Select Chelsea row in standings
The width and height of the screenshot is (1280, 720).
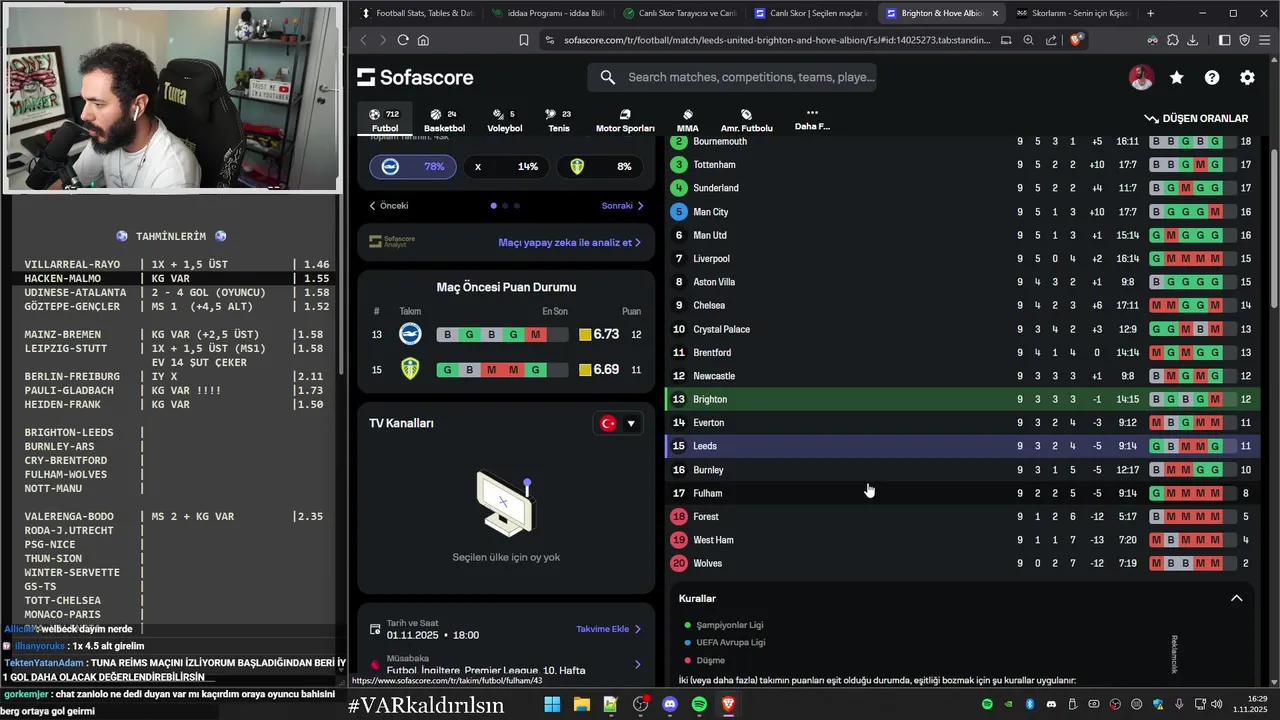point(962,306)
